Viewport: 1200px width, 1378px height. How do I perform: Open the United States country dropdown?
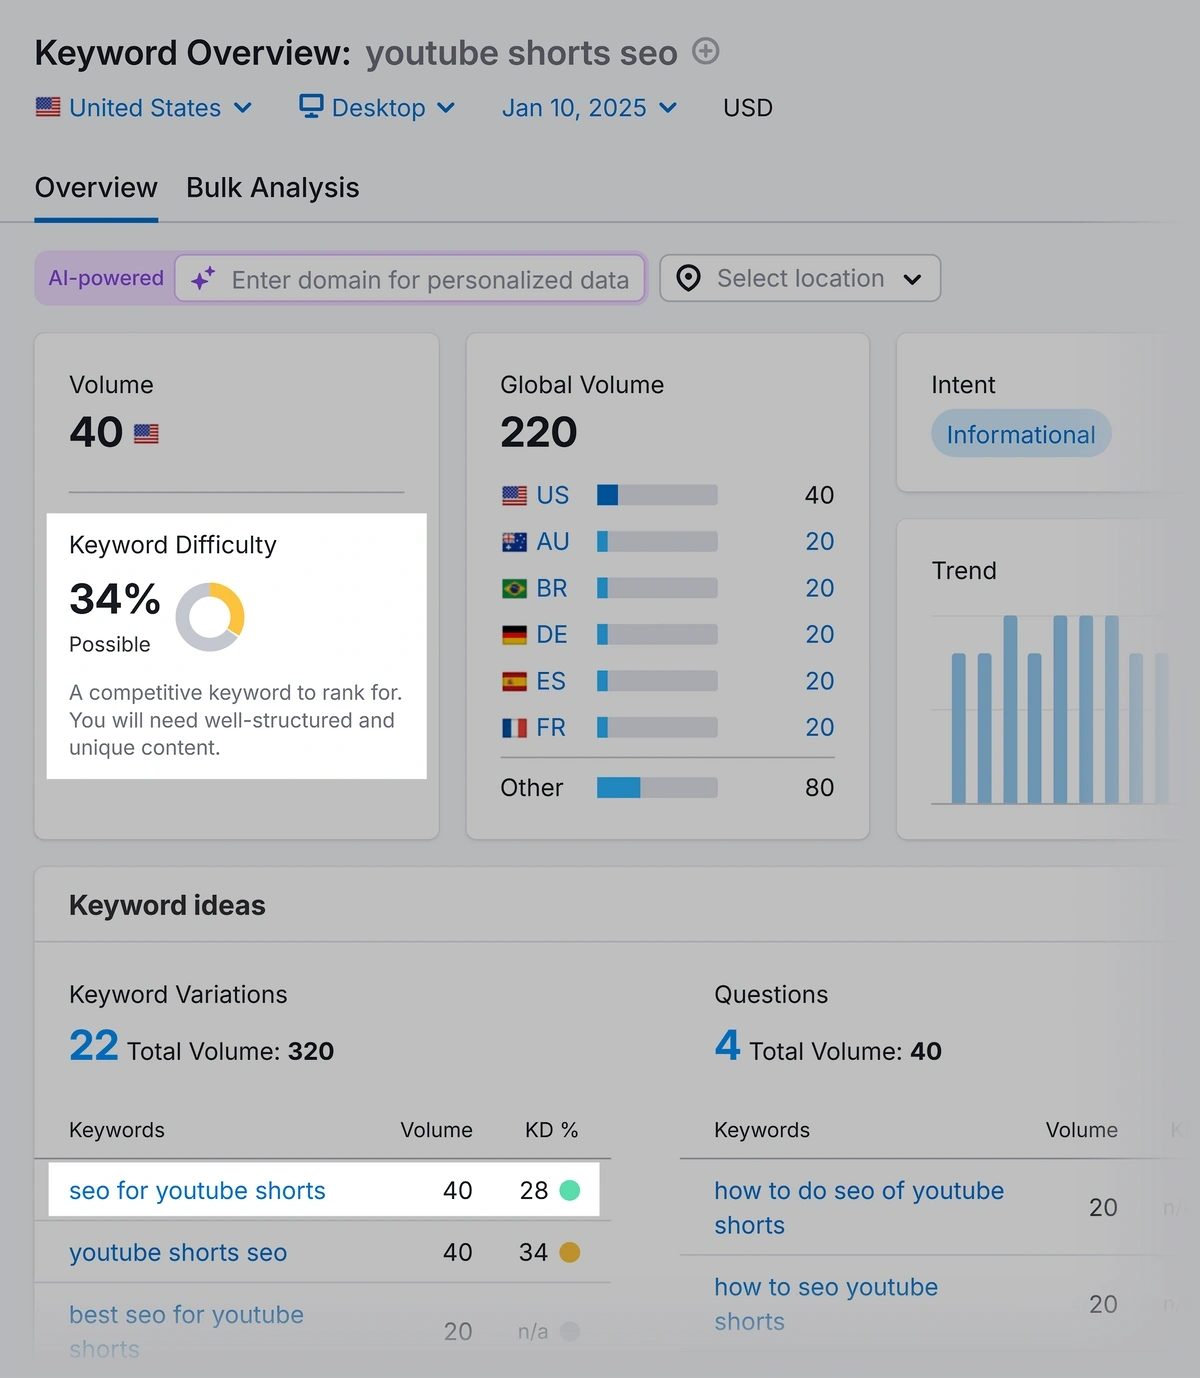[144, 107]
